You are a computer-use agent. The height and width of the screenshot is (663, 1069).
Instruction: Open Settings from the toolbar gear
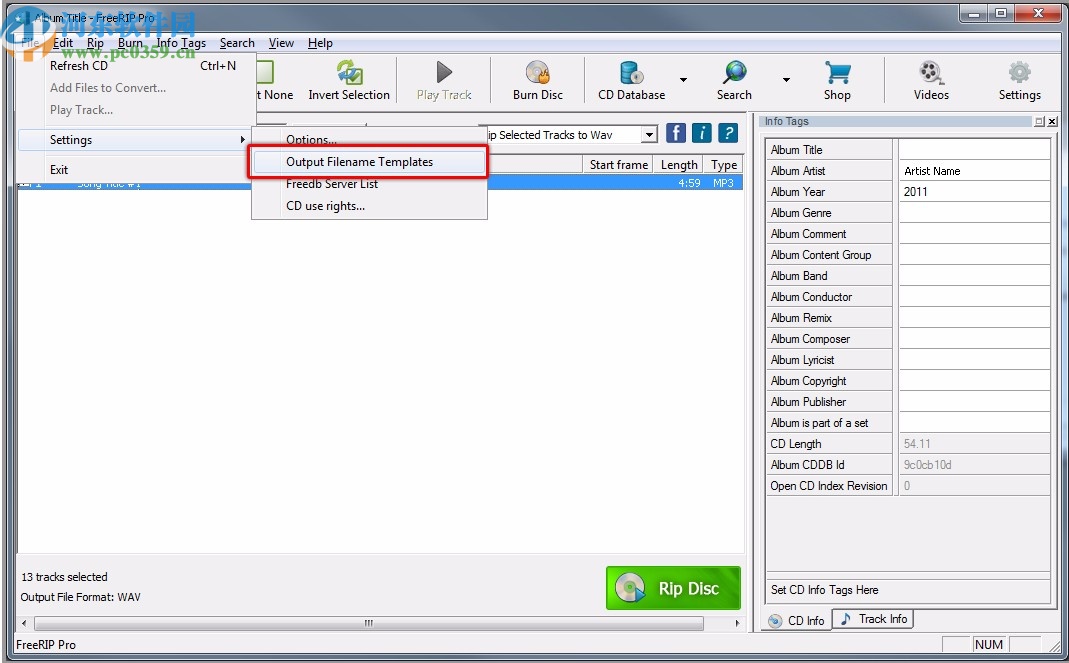click(1019, 80)
